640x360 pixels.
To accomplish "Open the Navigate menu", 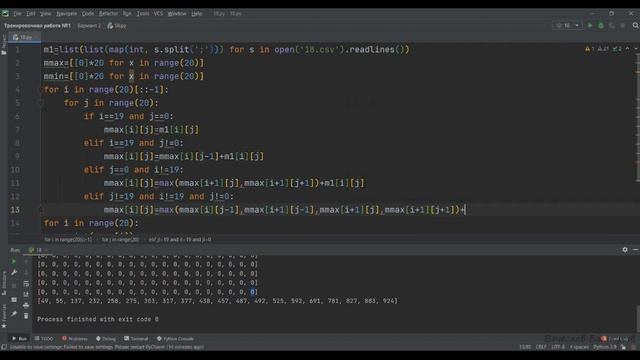I will coord(67,13).
